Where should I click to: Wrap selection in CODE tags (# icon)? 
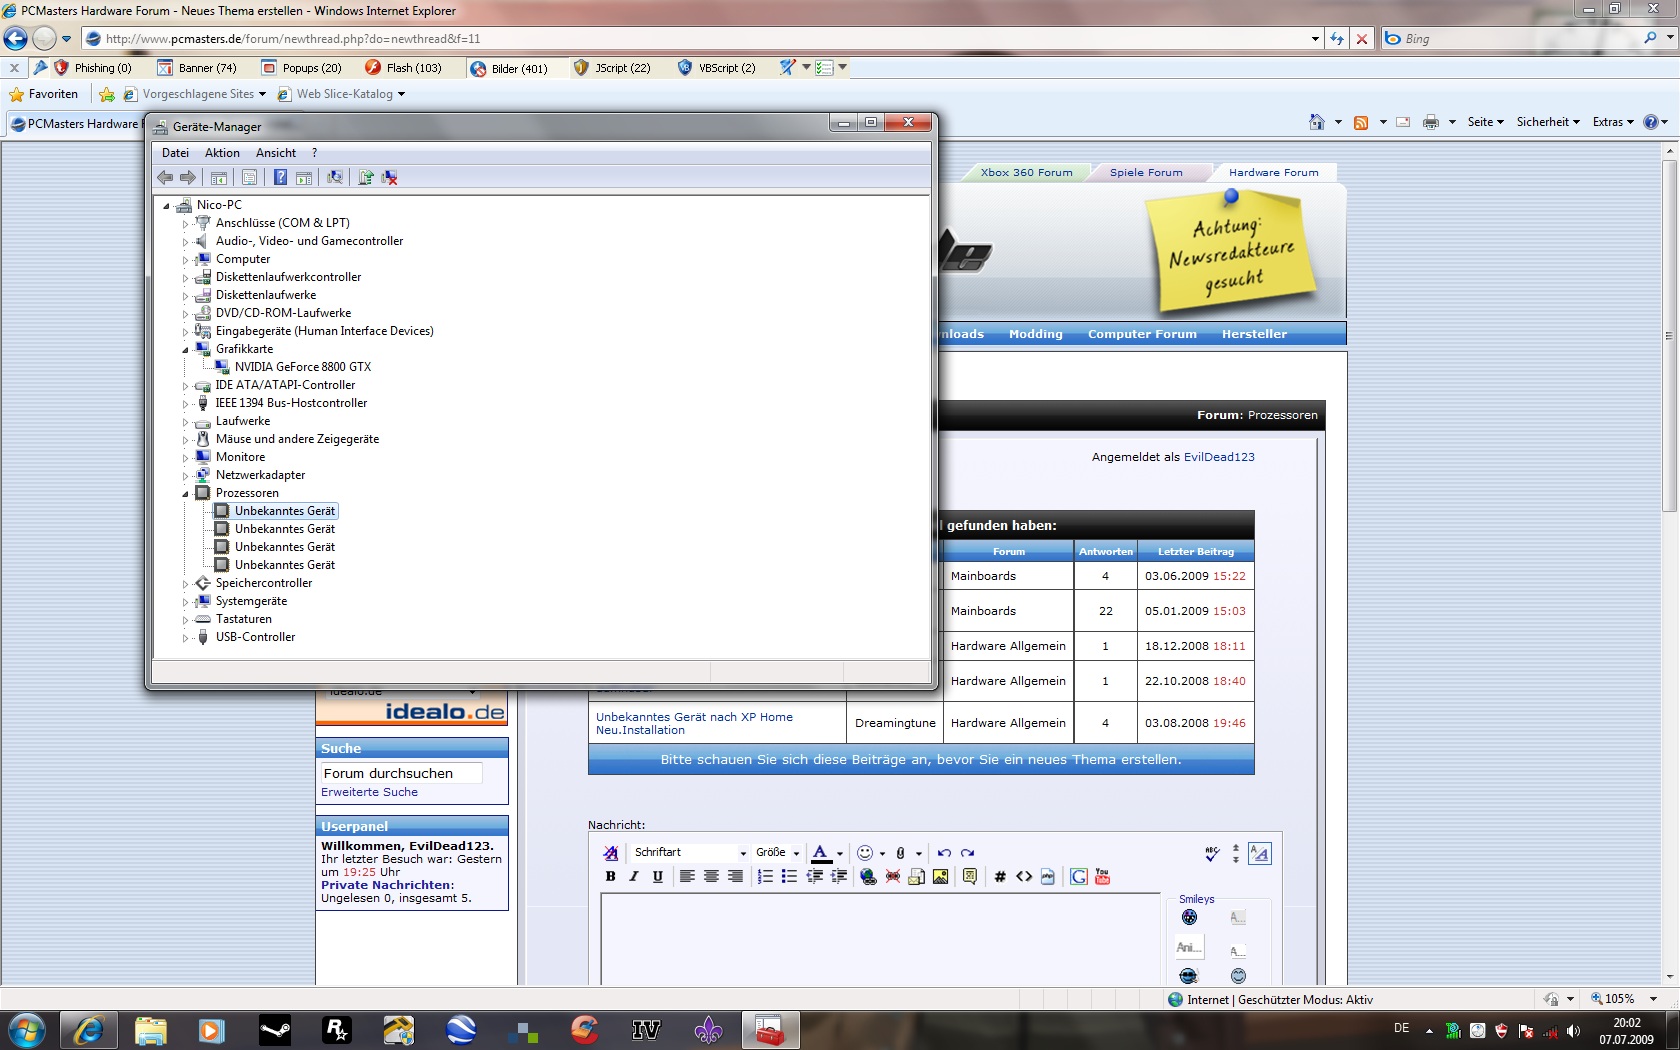click(1000, 876)
